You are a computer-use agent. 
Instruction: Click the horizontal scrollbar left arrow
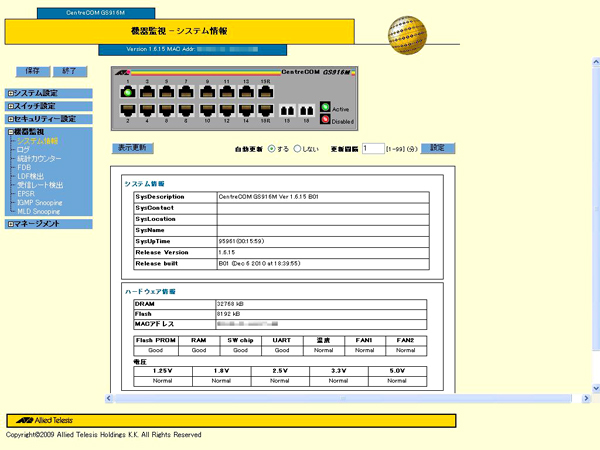[109, 398]
